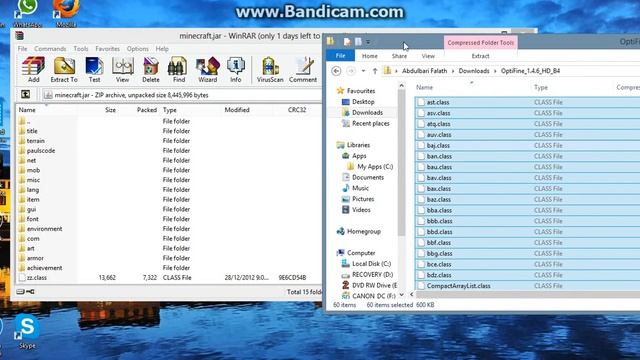Sort WinRAR list by Modified column
Image resolution: width=640 pixels, height=360 pixels.
coord(237,110)
